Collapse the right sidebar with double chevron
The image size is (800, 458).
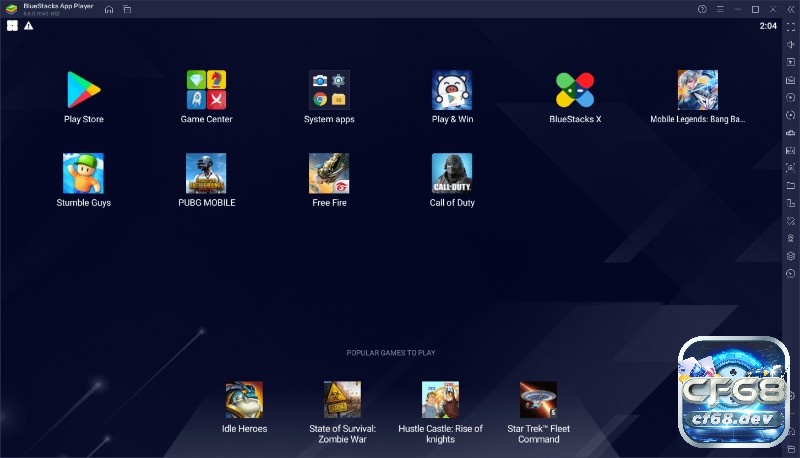tap(791, 9)
